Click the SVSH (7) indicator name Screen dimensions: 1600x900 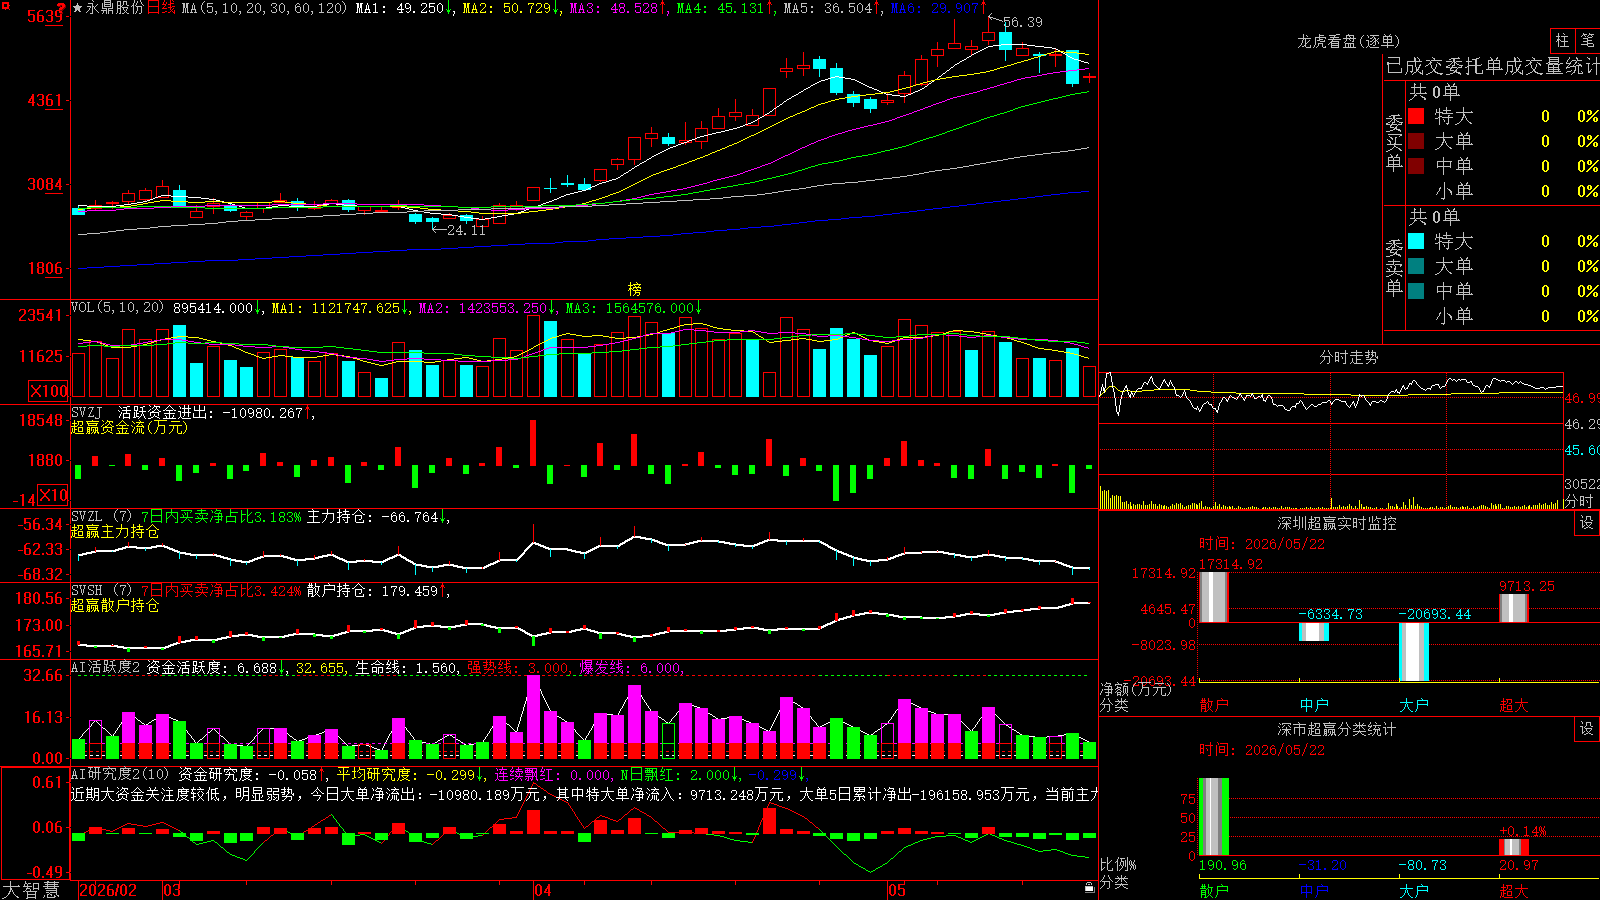[101, 591]
